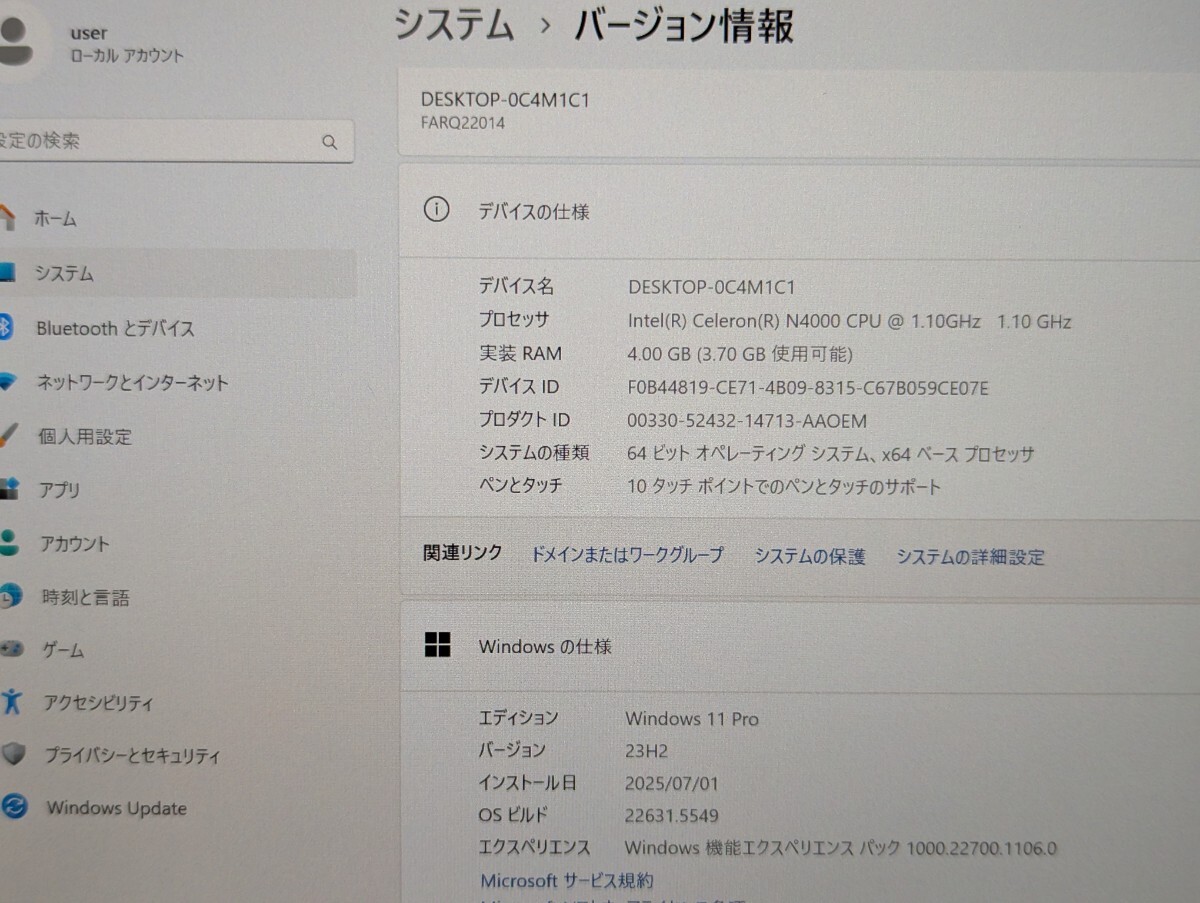Click the Windows logo icon in specifications
1200x903 pixels.
[437, 645]
